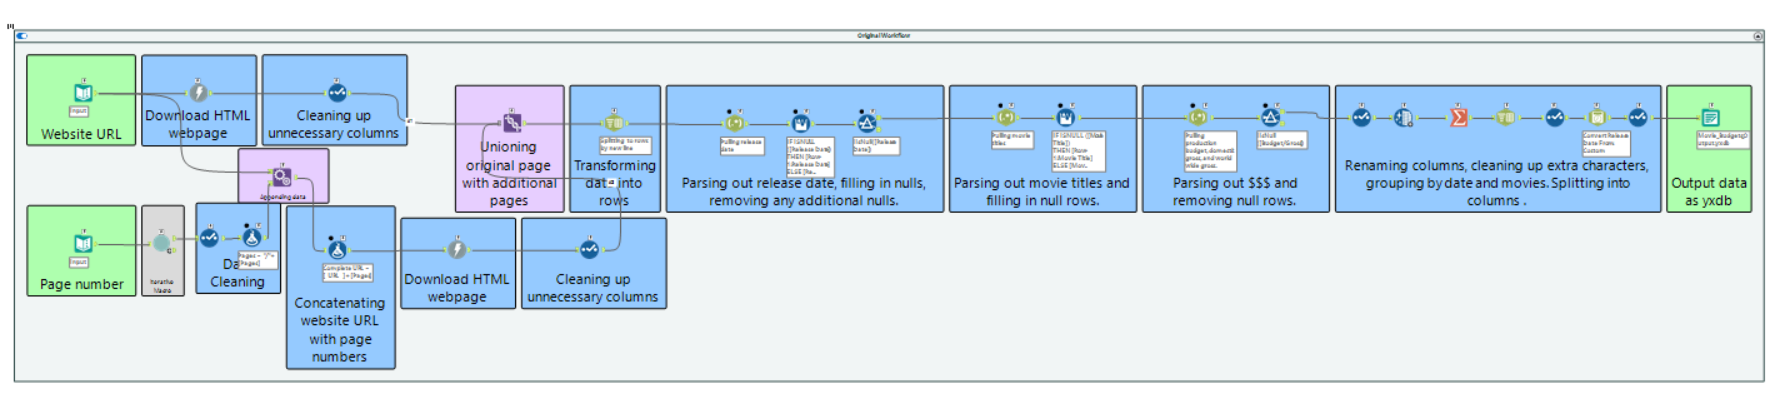Click the 'Complete URL' formula annotation
The width and height of the screenshot is (1779, 398).
pos(347,272)
